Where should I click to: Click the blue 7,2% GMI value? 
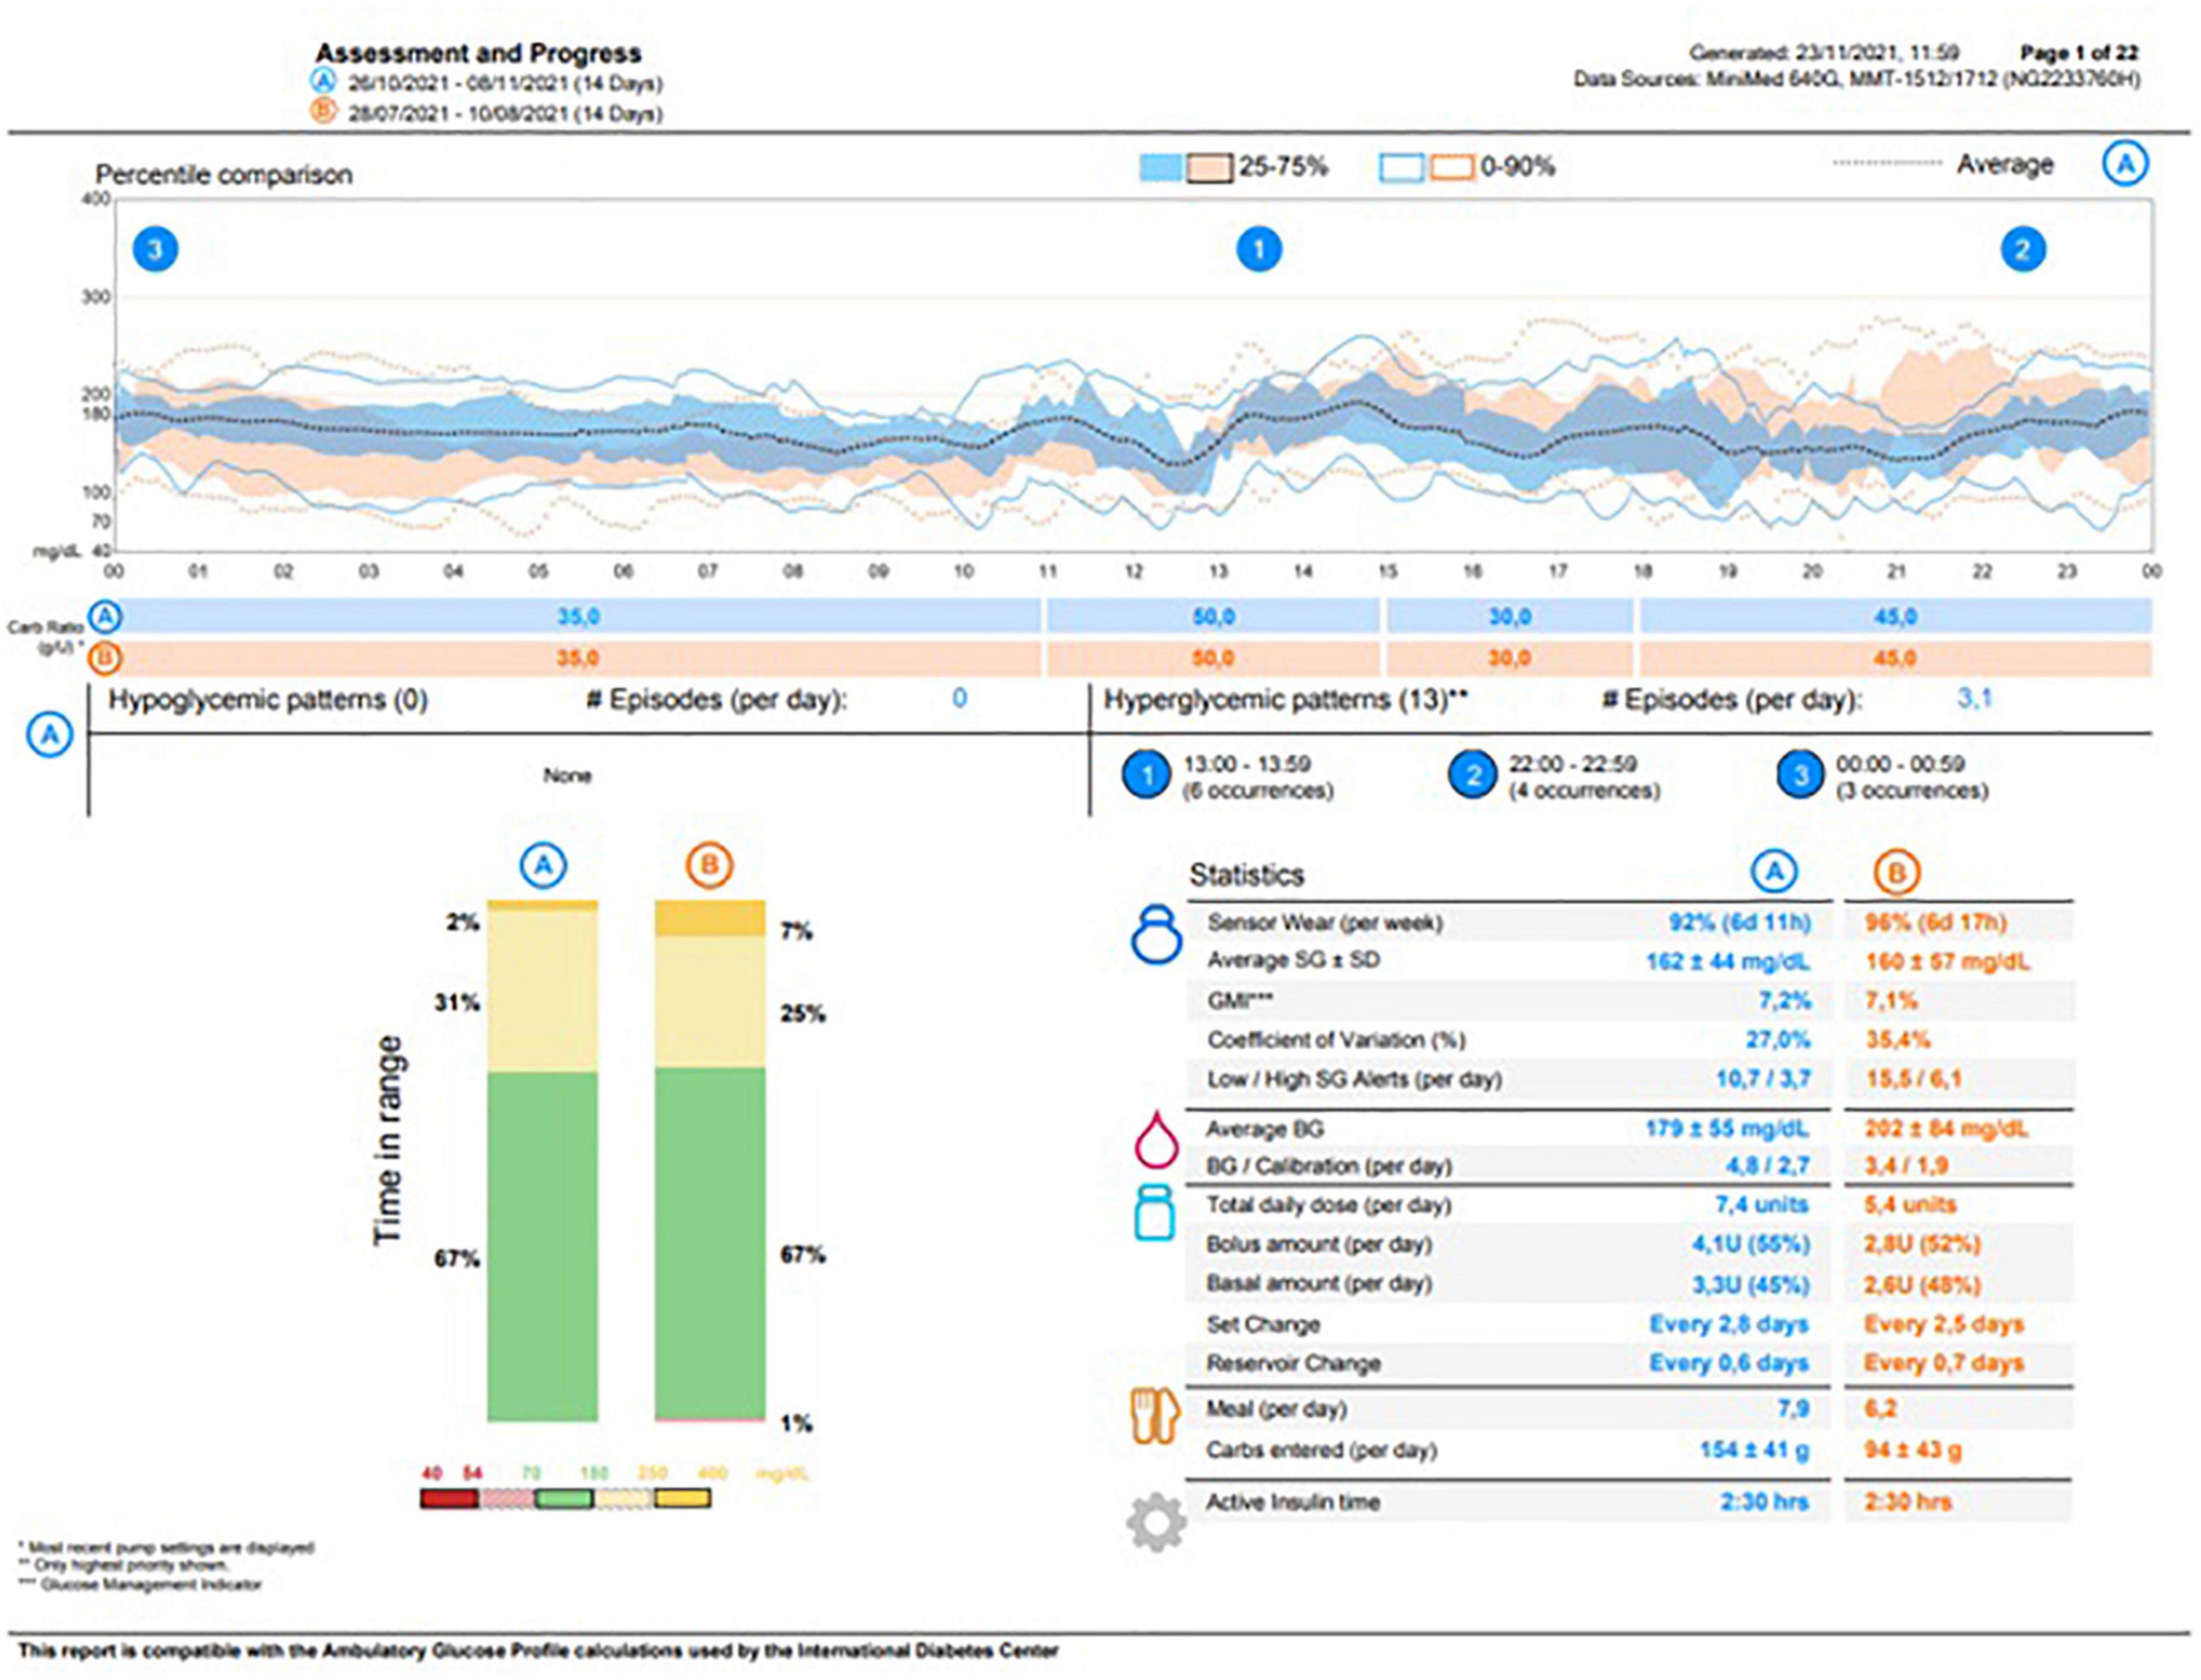coord(1784,1000)
